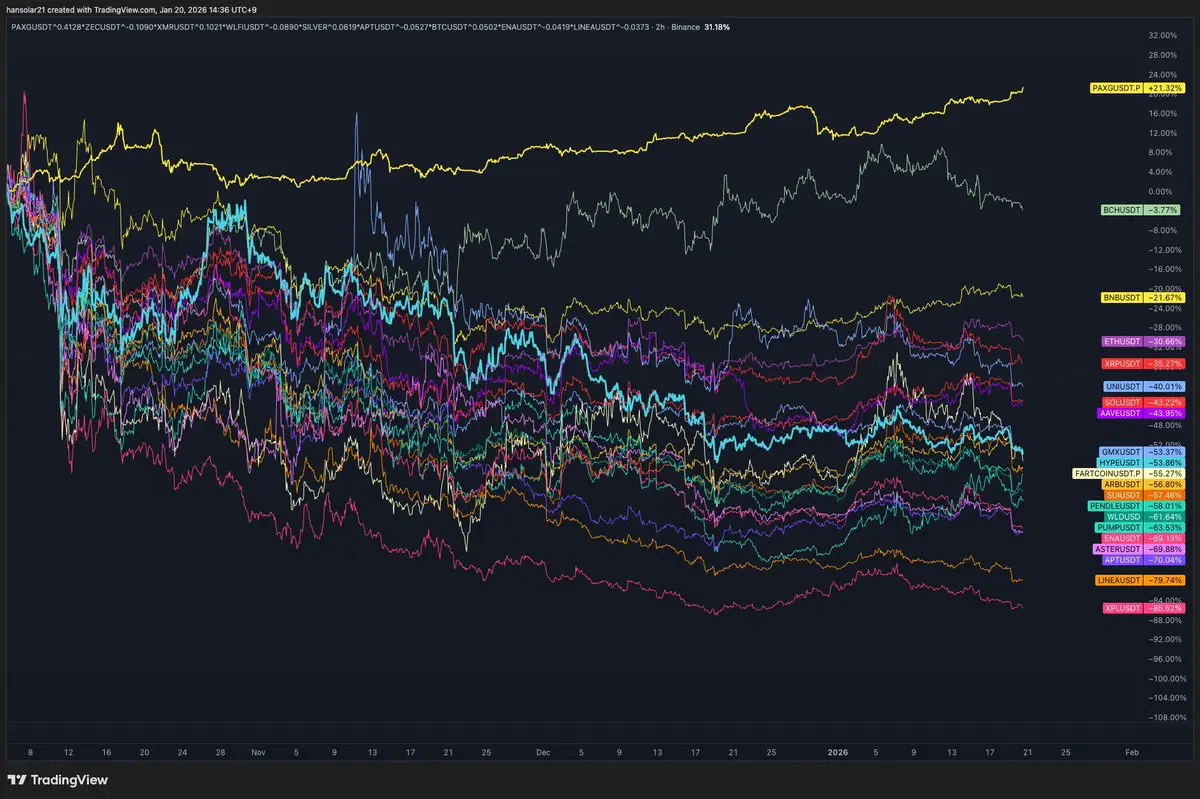Click the 32.00% tick on price axis
Viewport: 1200px width, 799px height.
pyautogui.click(x=1164, y=35)
